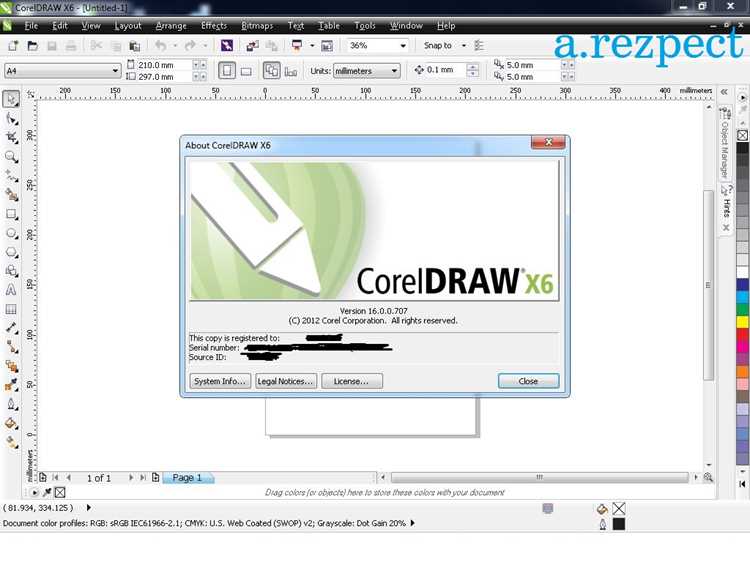
Task: Click the Welcome Screen toolbar icon
Action: tap(327, 46)
